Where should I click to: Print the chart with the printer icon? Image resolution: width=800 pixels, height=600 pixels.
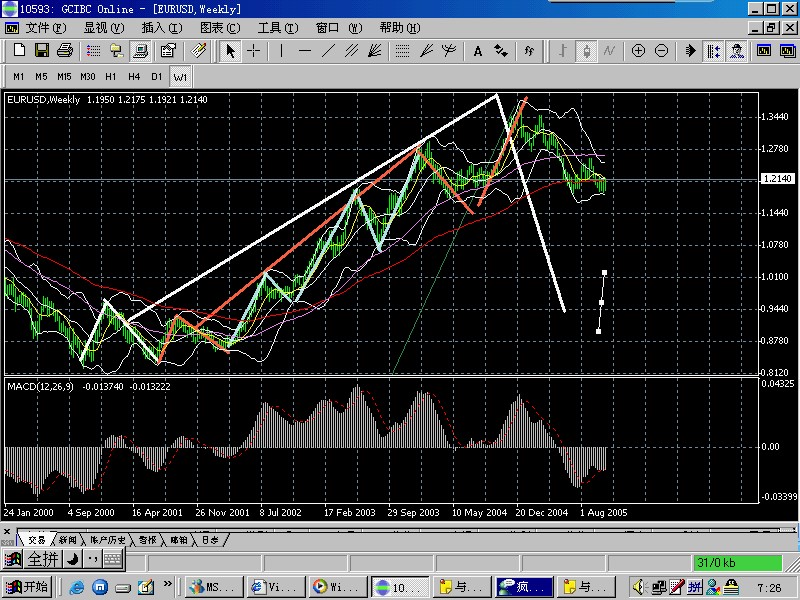point(65,51)
